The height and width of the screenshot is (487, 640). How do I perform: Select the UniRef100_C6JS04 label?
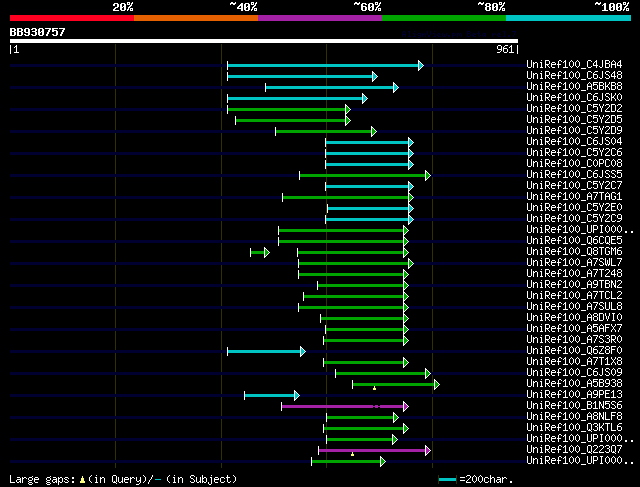[574, 142]
